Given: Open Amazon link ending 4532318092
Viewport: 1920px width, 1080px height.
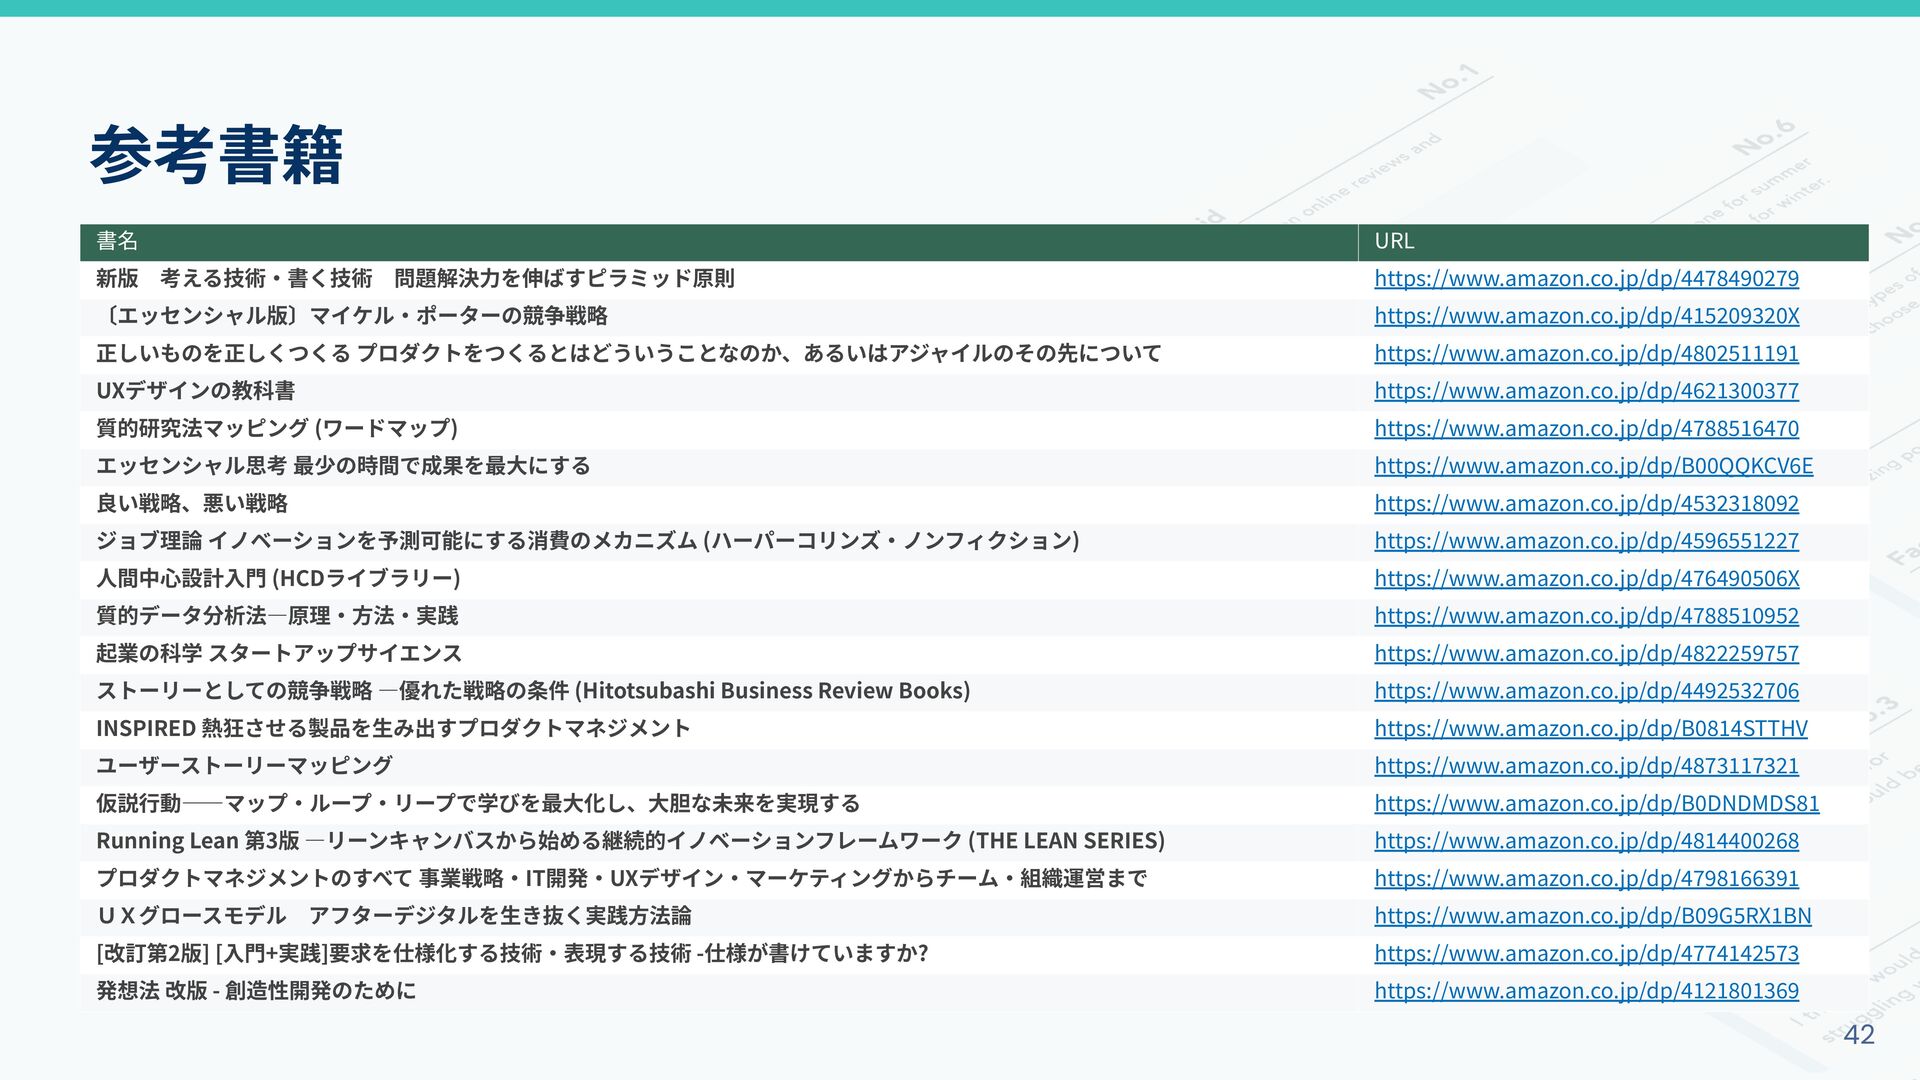Looking at the screenshot, I should click(x=1586, y=503).
